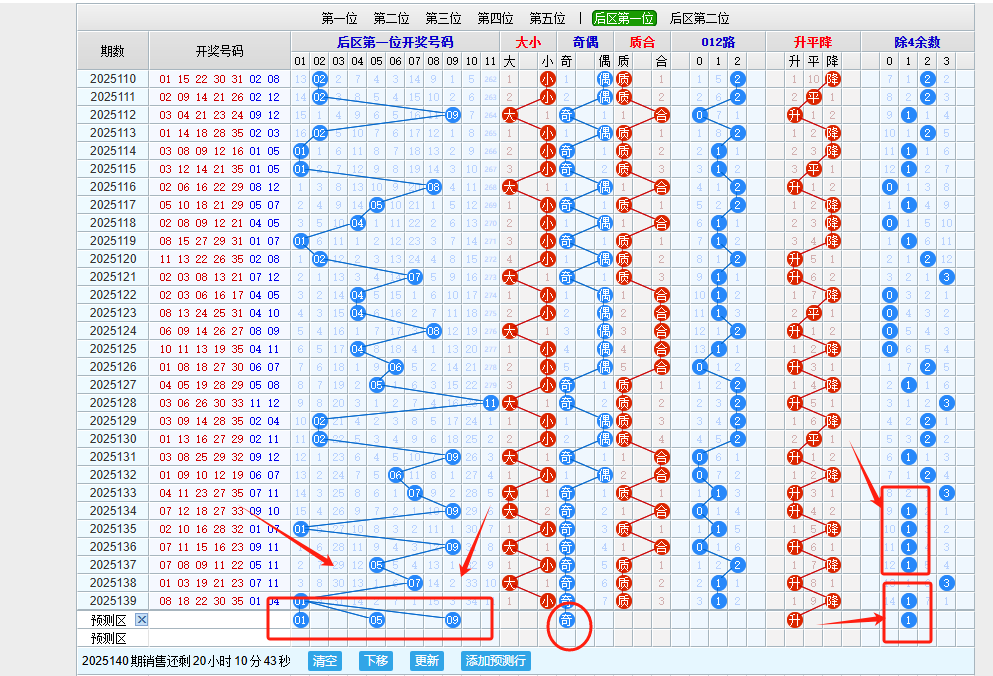Click the red 平 marker in row 2025111
993x676 pixels.
[x=814, y=97]
